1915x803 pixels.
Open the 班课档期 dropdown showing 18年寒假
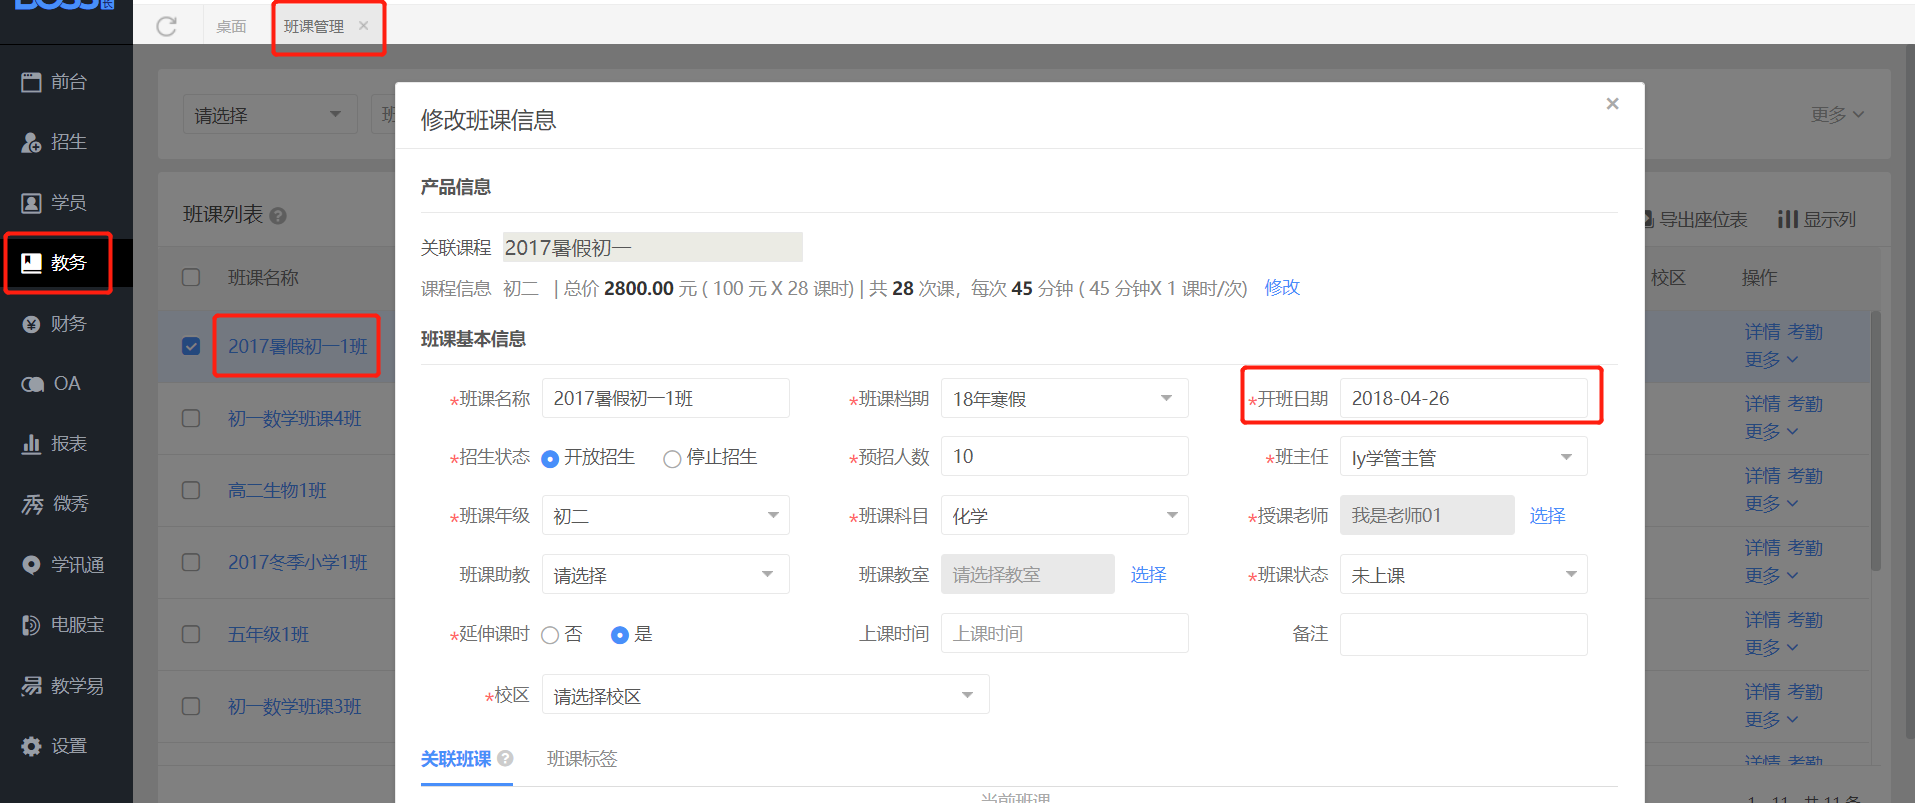tap(1064, 398)
